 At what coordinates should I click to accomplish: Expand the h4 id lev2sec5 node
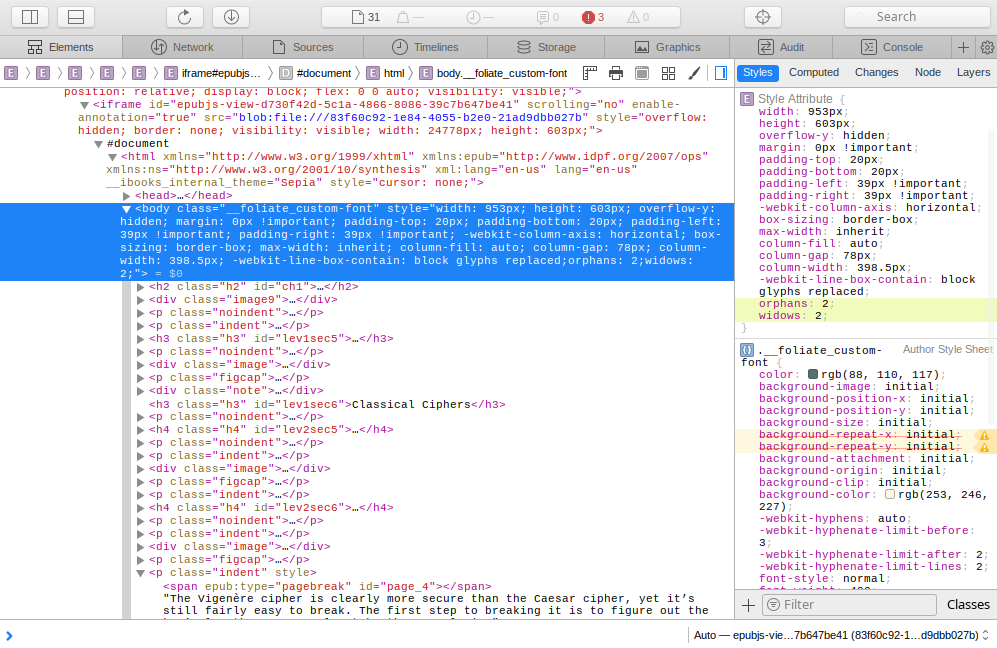point(141,430)
